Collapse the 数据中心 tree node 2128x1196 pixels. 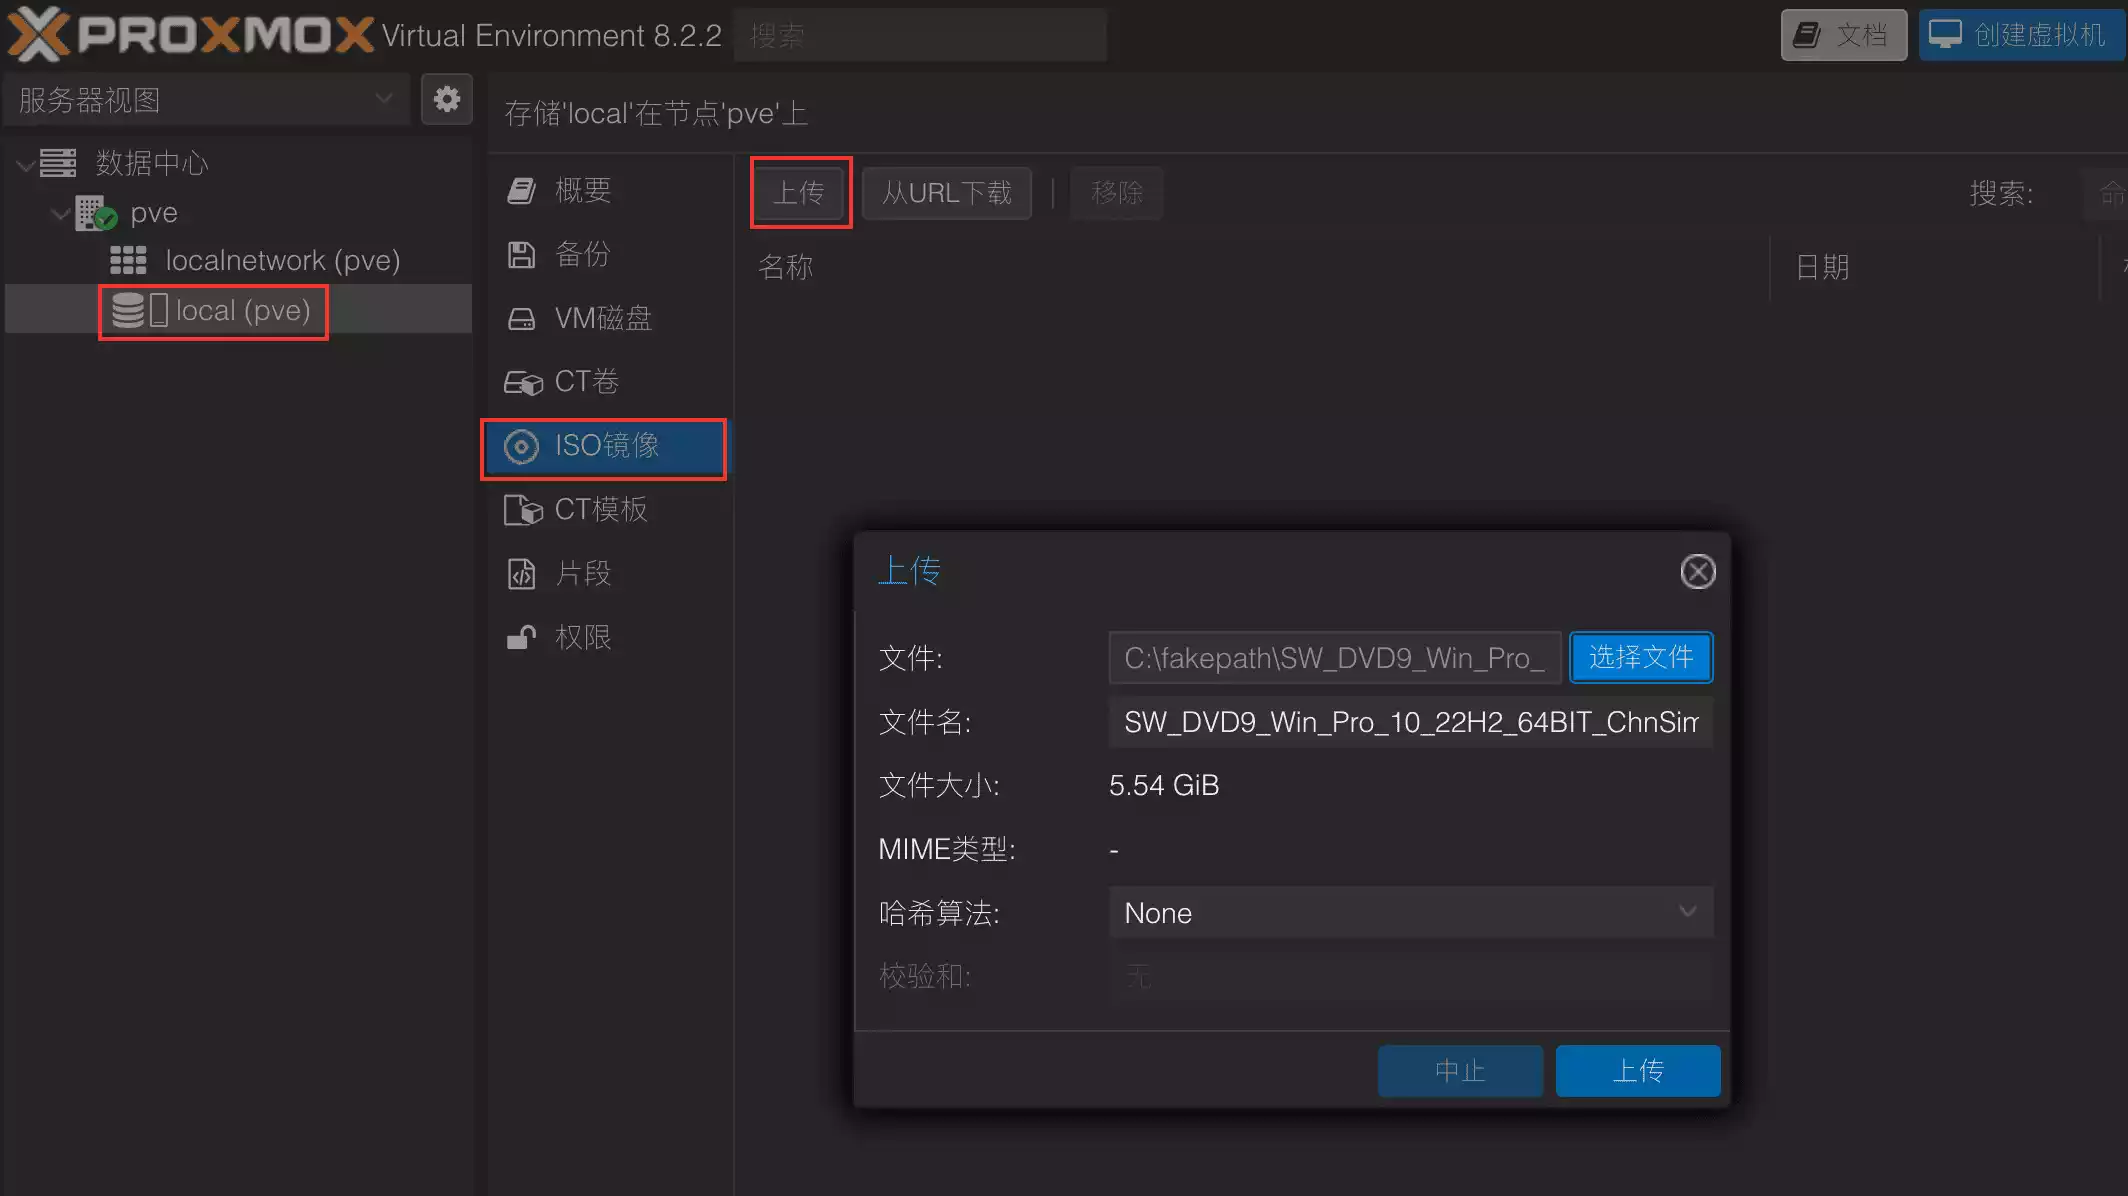pyautogui.click(x=25, y=164)
